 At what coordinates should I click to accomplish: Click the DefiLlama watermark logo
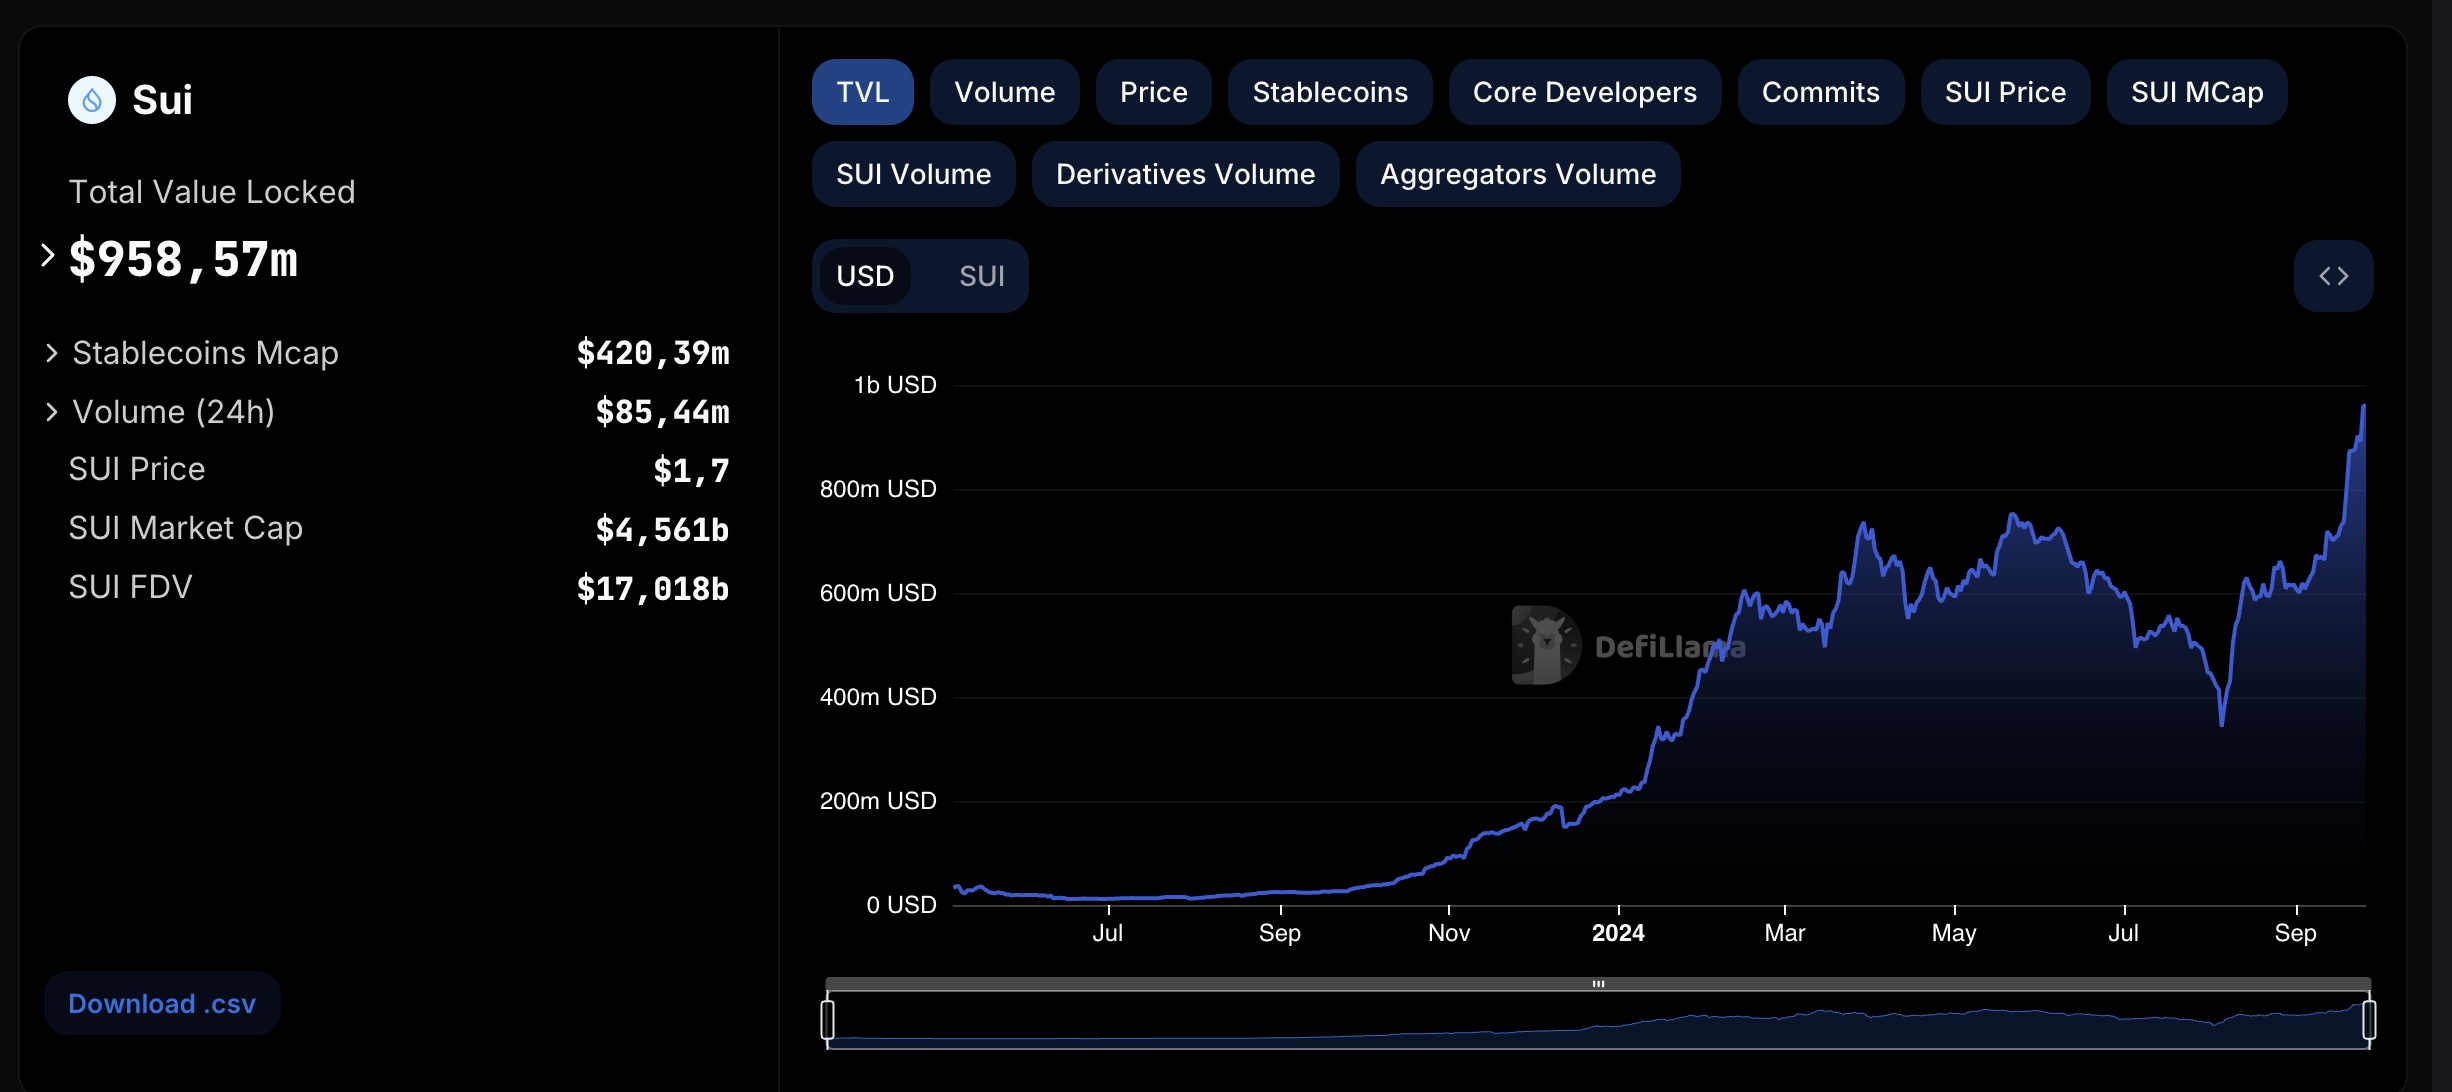[1546, 646]
